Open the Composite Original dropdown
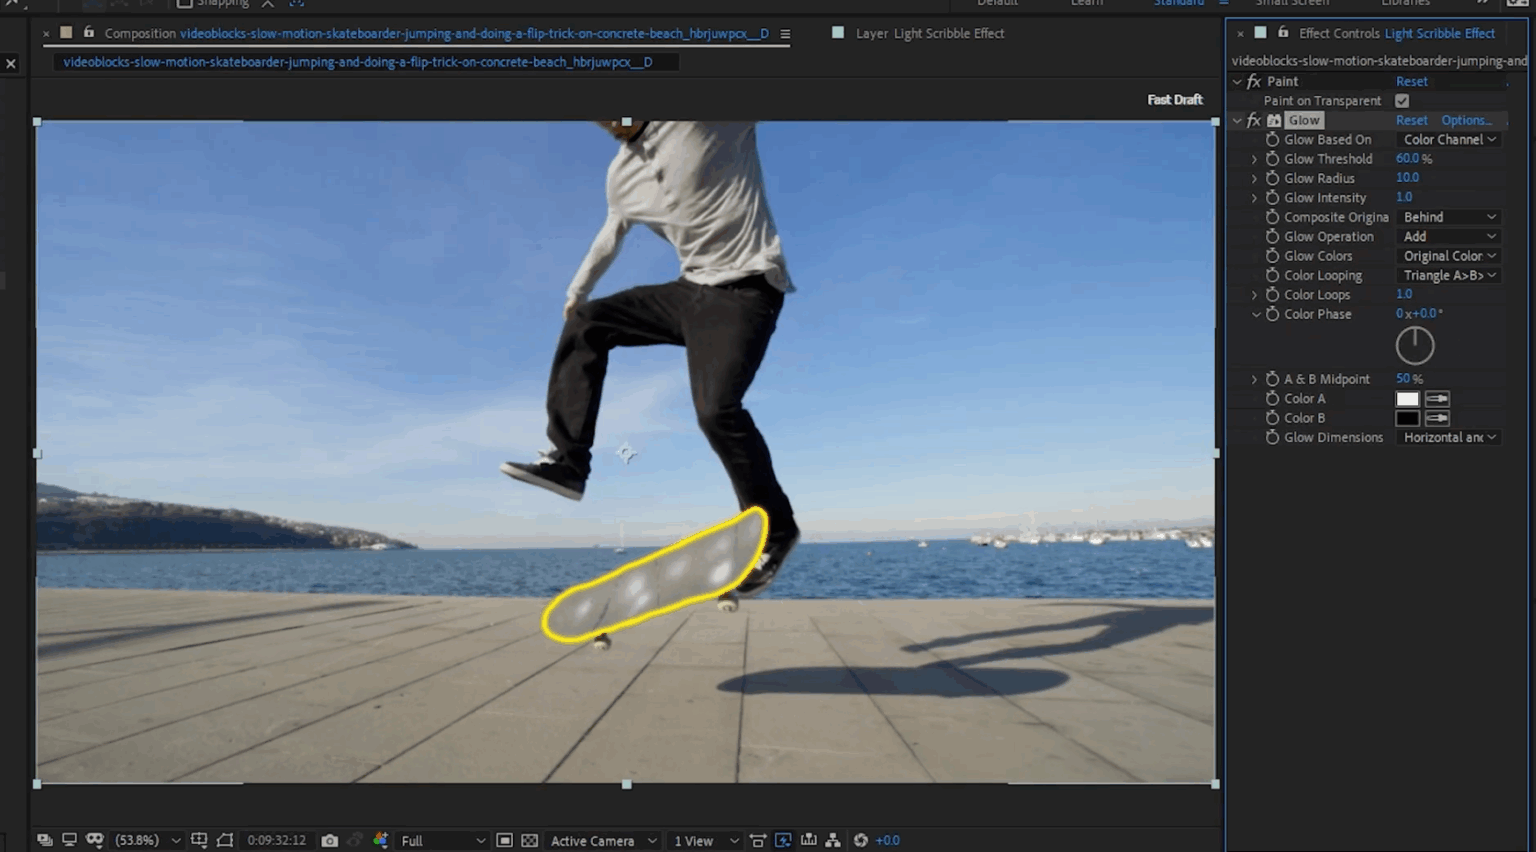Screen dimensions: 1536x852 click(1449, 217)
